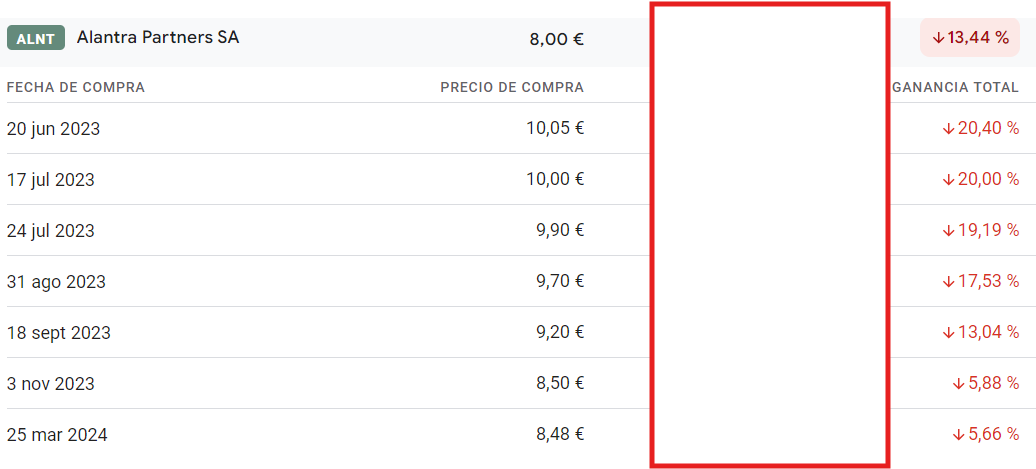This screenshot has height=469, width=1036.
Task: Click the 13,44 % total loss badge
Action: (970, 38)
